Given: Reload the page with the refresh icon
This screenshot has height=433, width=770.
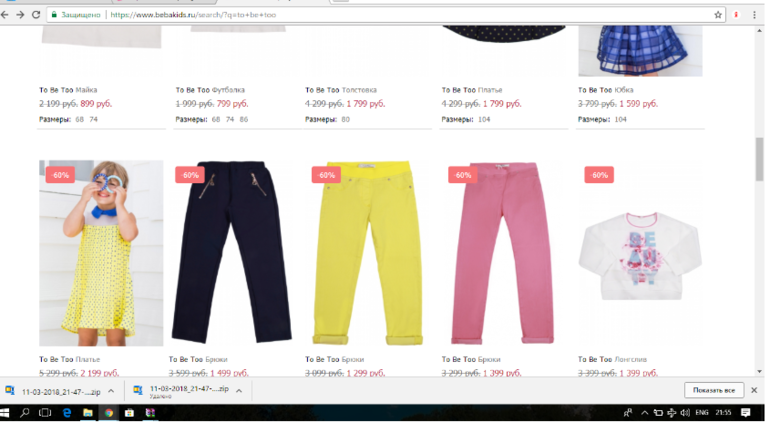Looking at the screenshot, I should click(36, 15).
